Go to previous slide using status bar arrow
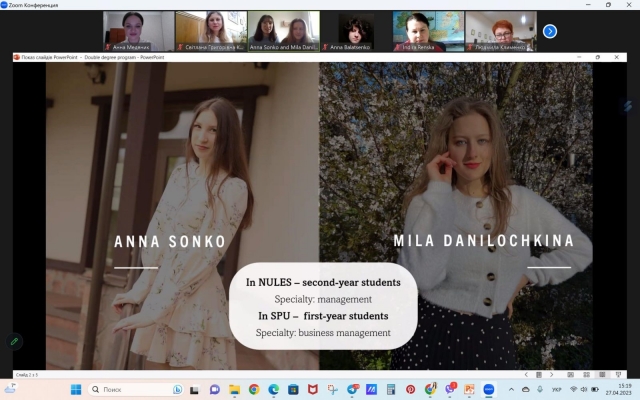640x400 pixels. (x=526, y=374)
